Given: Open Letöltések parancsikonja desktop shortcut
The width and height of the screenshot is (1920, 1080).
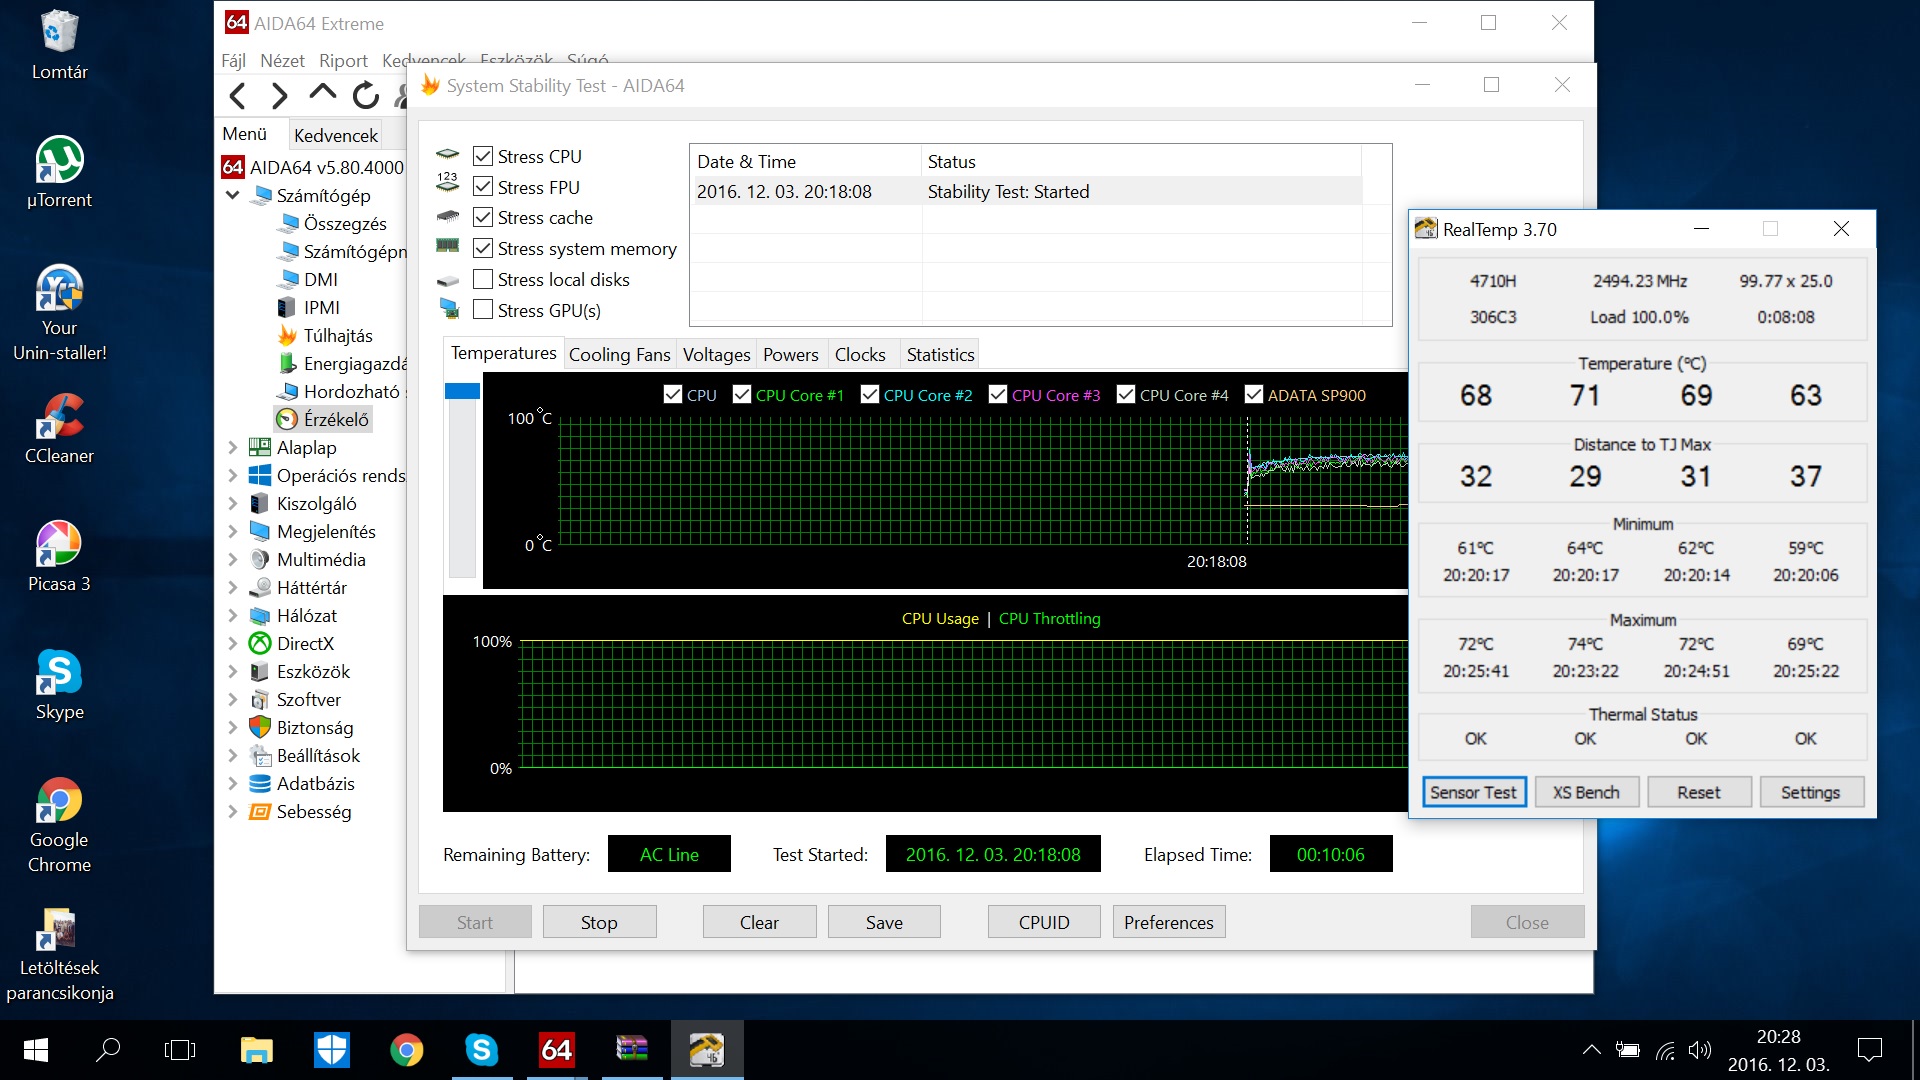Looking at the screenshot, I should (59, 954).
